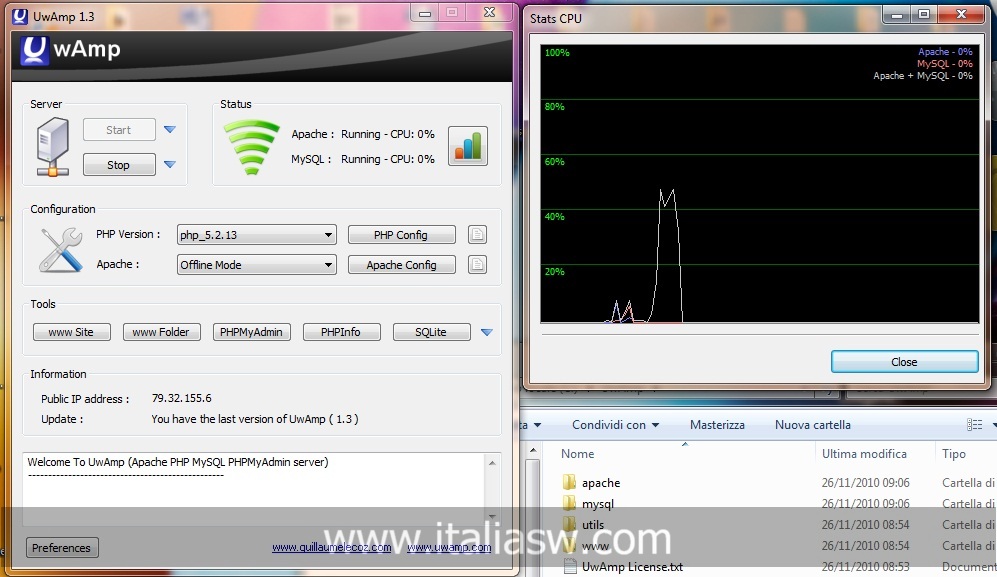
Task: Click the public IP address 79.32.155.6
Action: click(x=182, y=398)
